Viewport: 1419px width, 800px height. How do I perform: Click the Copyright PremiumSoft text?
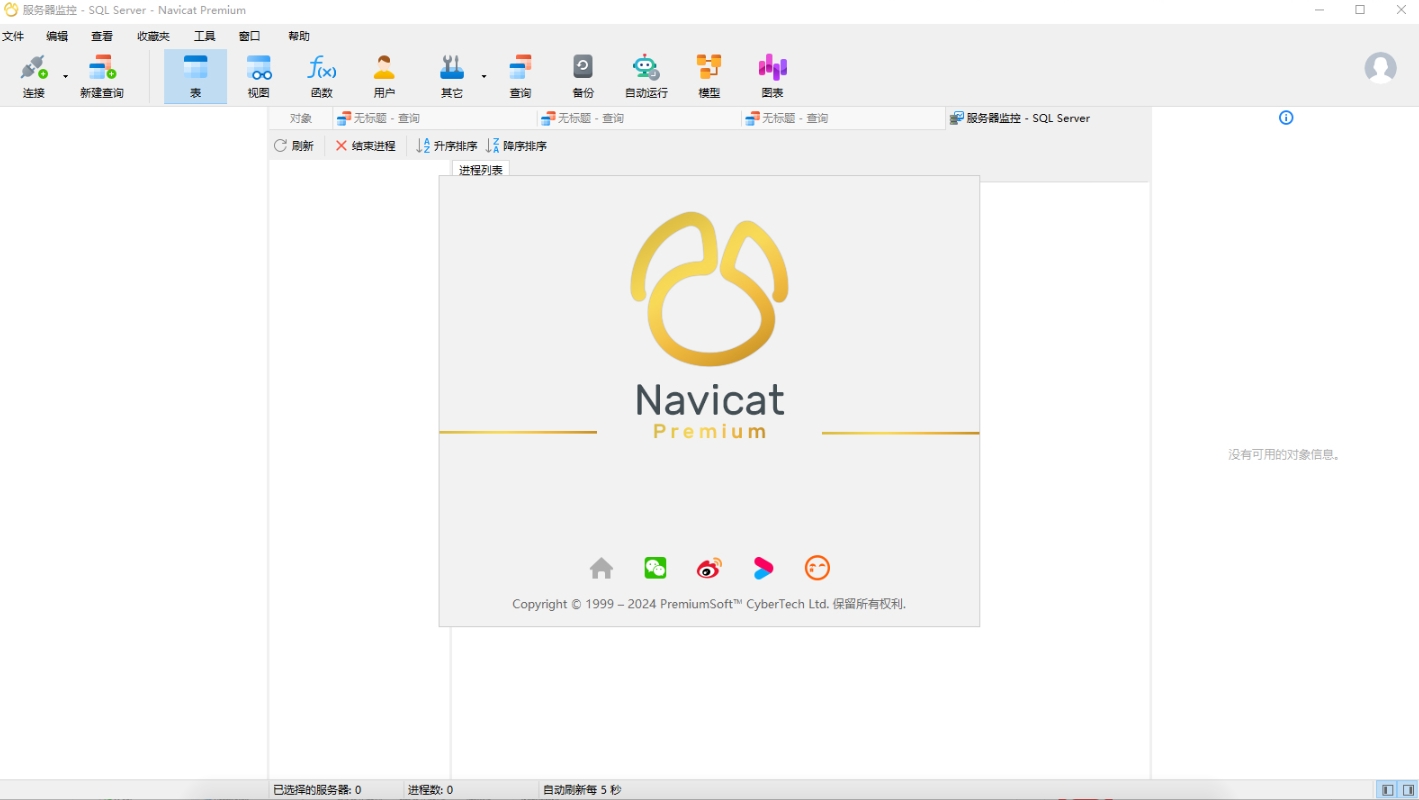point(709,604)
